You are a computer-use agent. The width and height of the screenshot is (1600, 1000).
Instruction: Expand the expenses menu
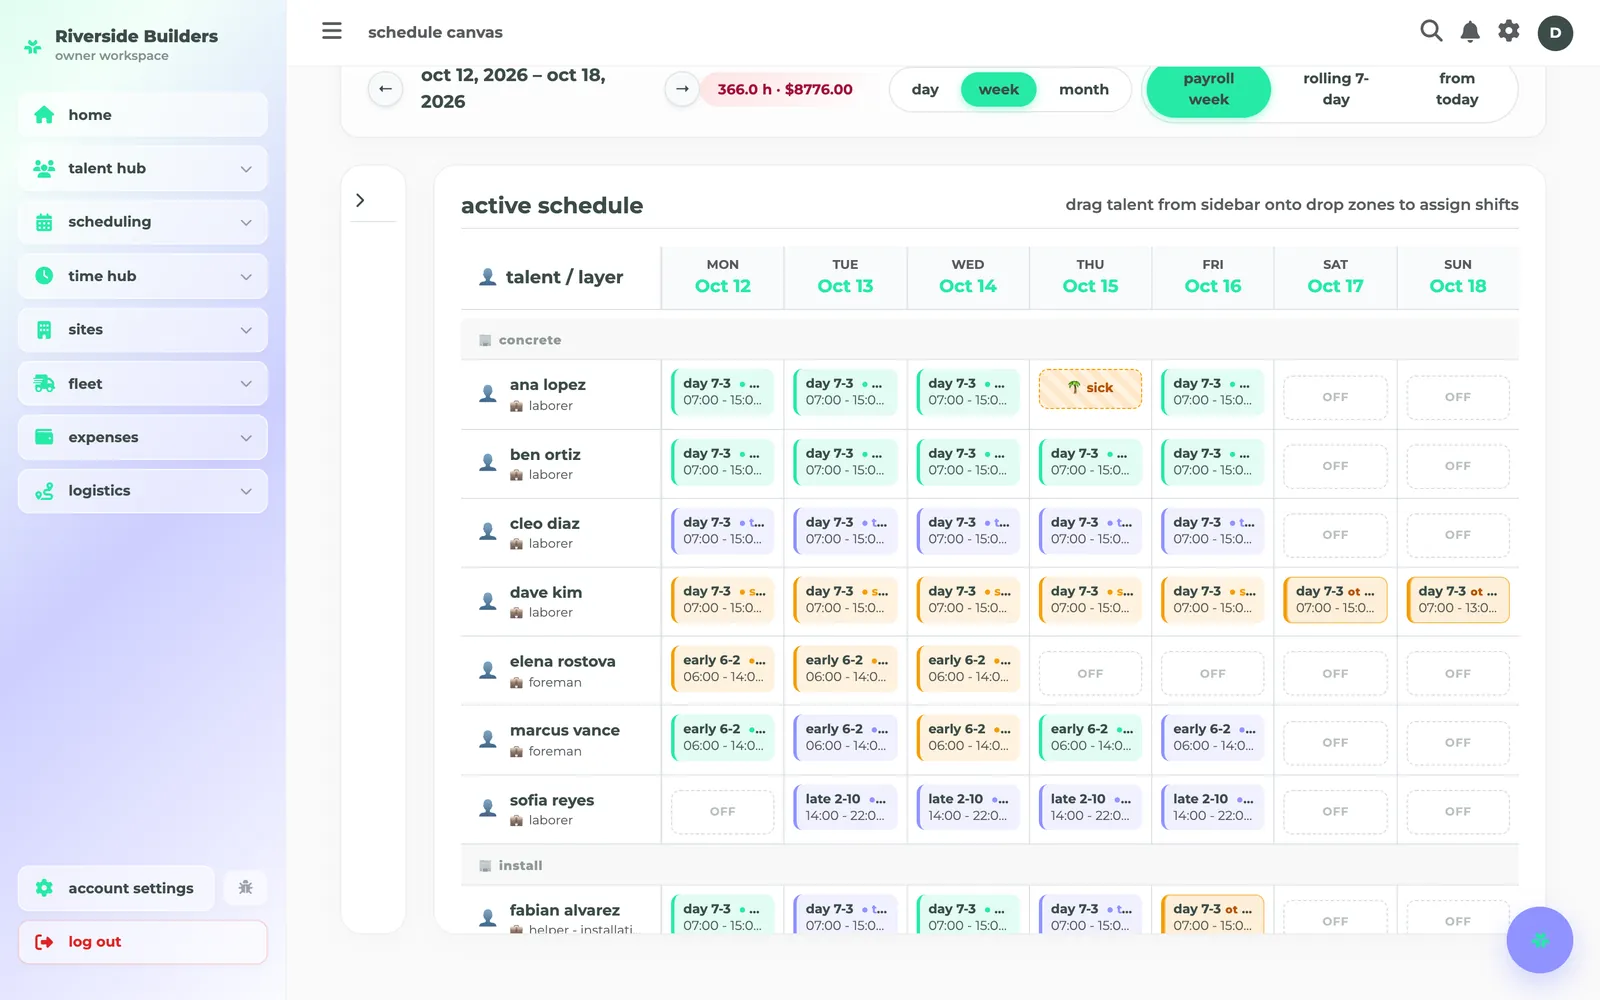tap(143, 438)
